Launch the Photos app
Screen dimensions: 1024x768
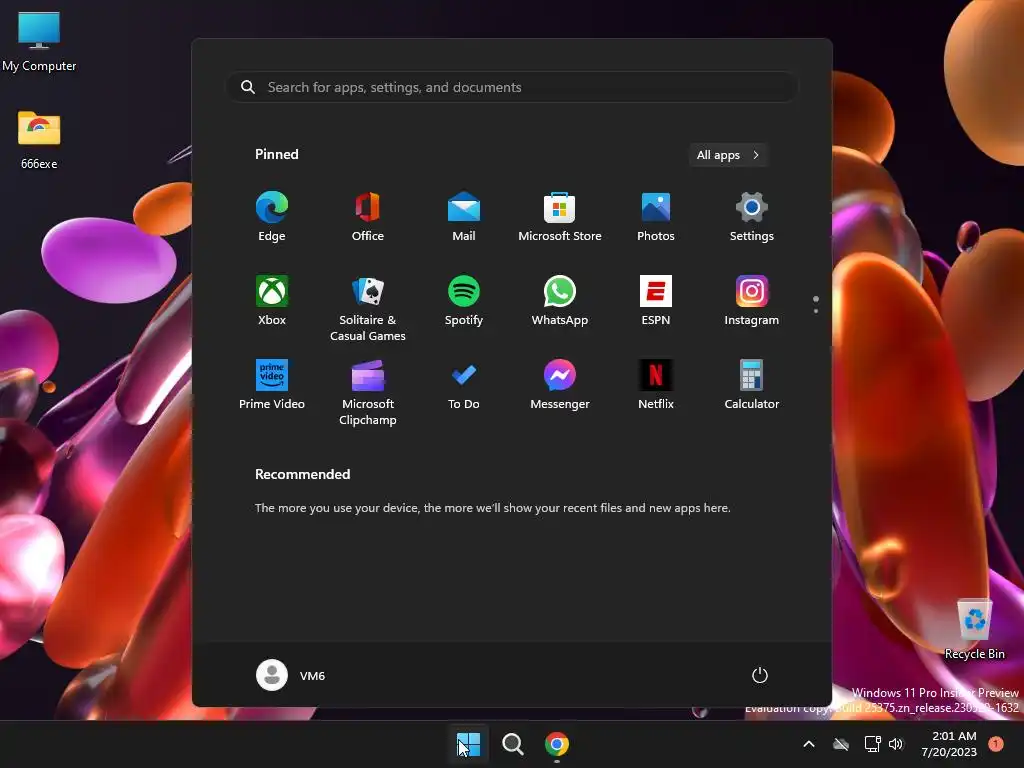(x=656, y=217)
